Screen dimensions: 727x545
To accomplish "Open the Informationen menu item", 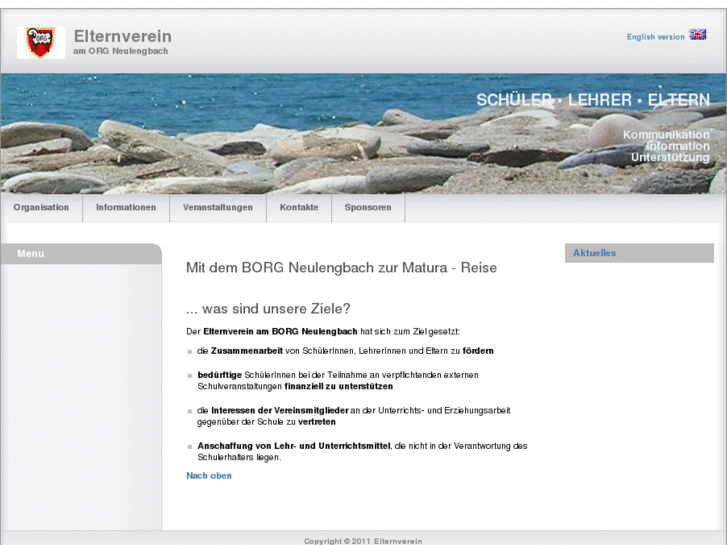I will [x=126, y=207].
